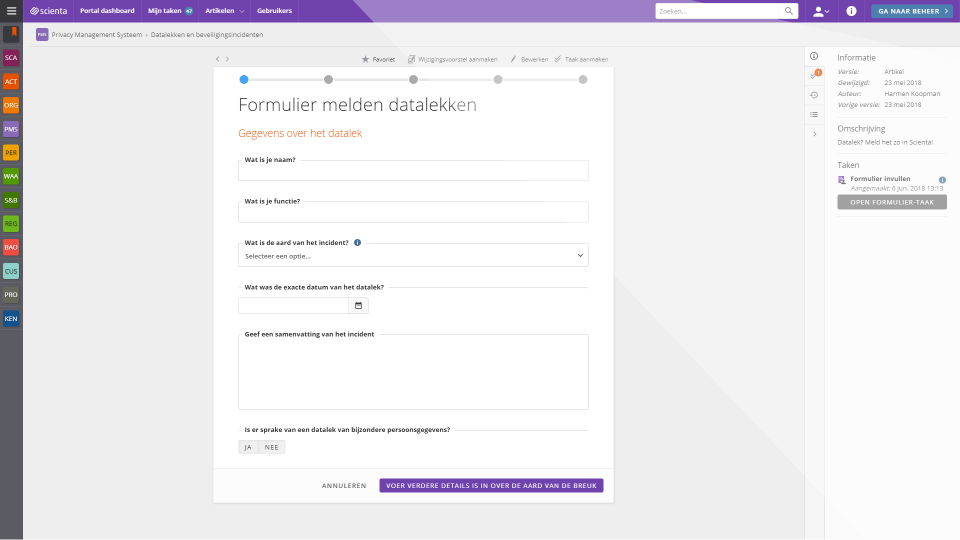The image size is (960, 540).
Task: Open the hamburger menu icon
Action: (x=11, y=11)
